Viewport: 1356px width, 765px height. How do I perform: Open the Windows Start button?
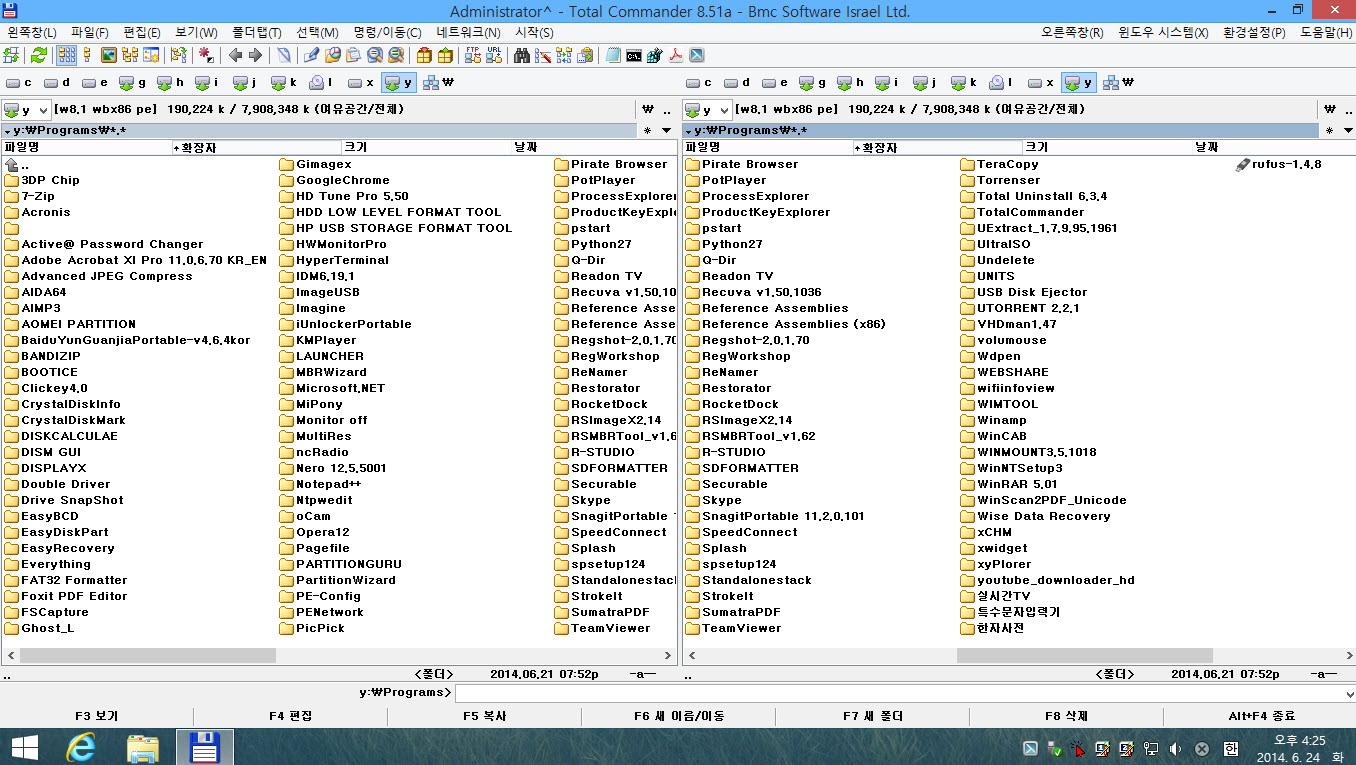pos(25,748)
